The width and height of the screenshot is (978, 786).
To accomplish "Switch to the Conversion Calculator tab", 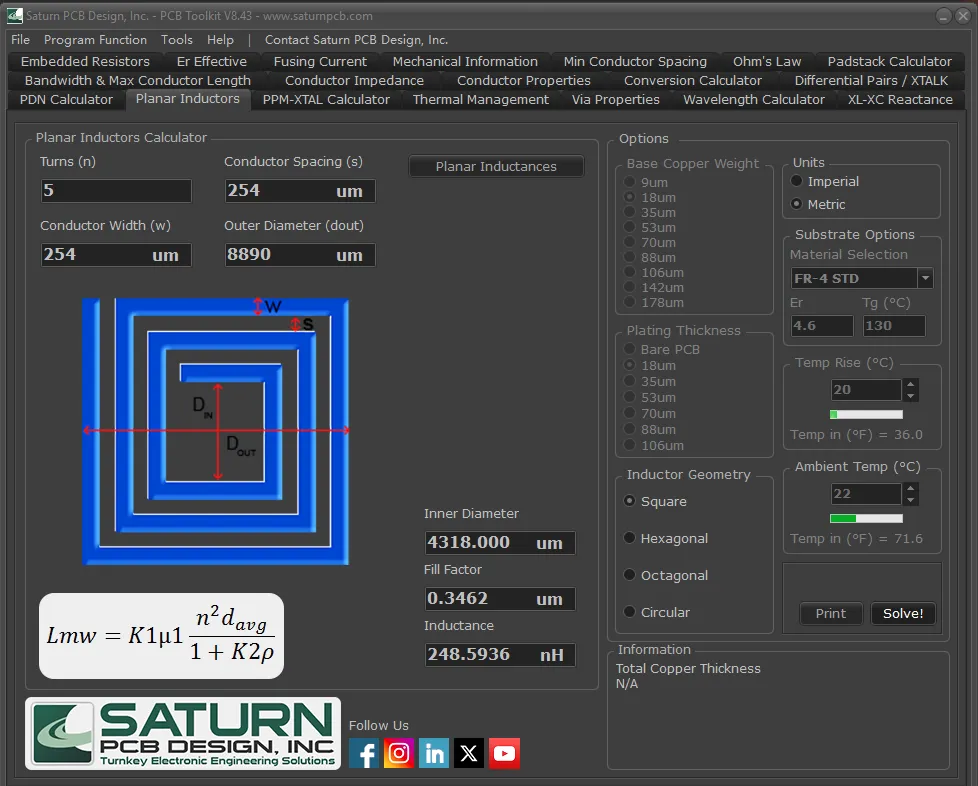I will pos(692,80).
